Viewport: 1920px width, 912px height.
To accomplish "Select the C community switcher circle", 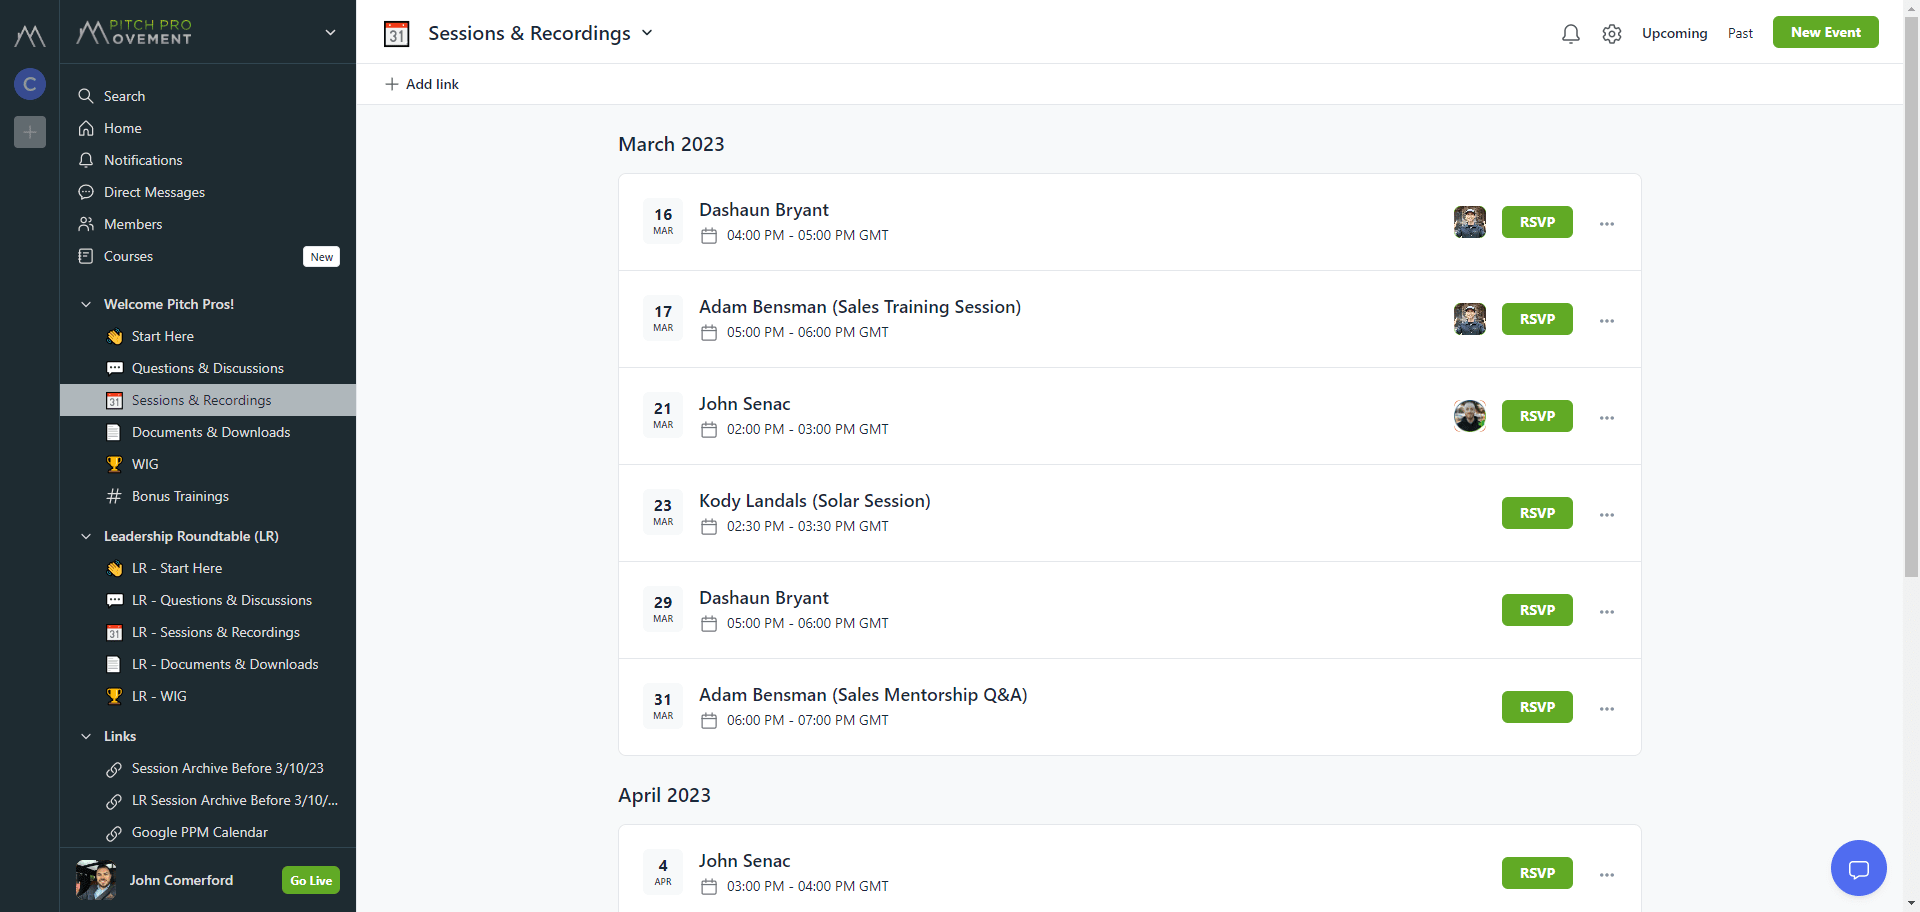I will (x=30, y=84).
